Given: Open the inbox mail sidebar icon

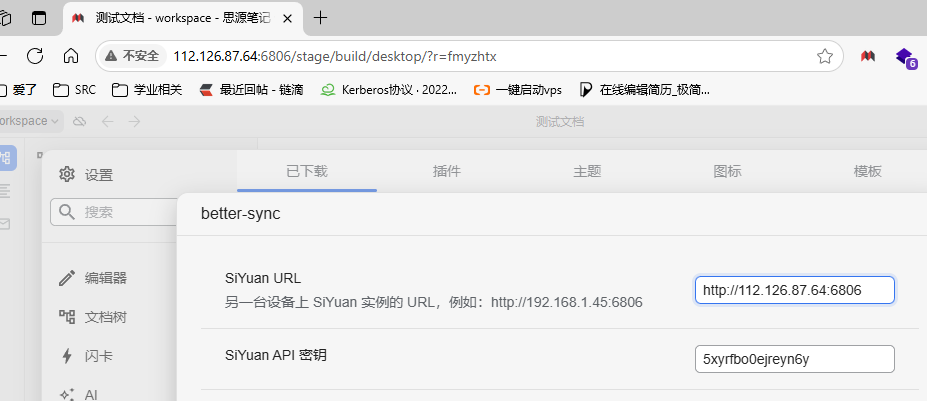Looking at the screenshot, I should pos(5,224).
